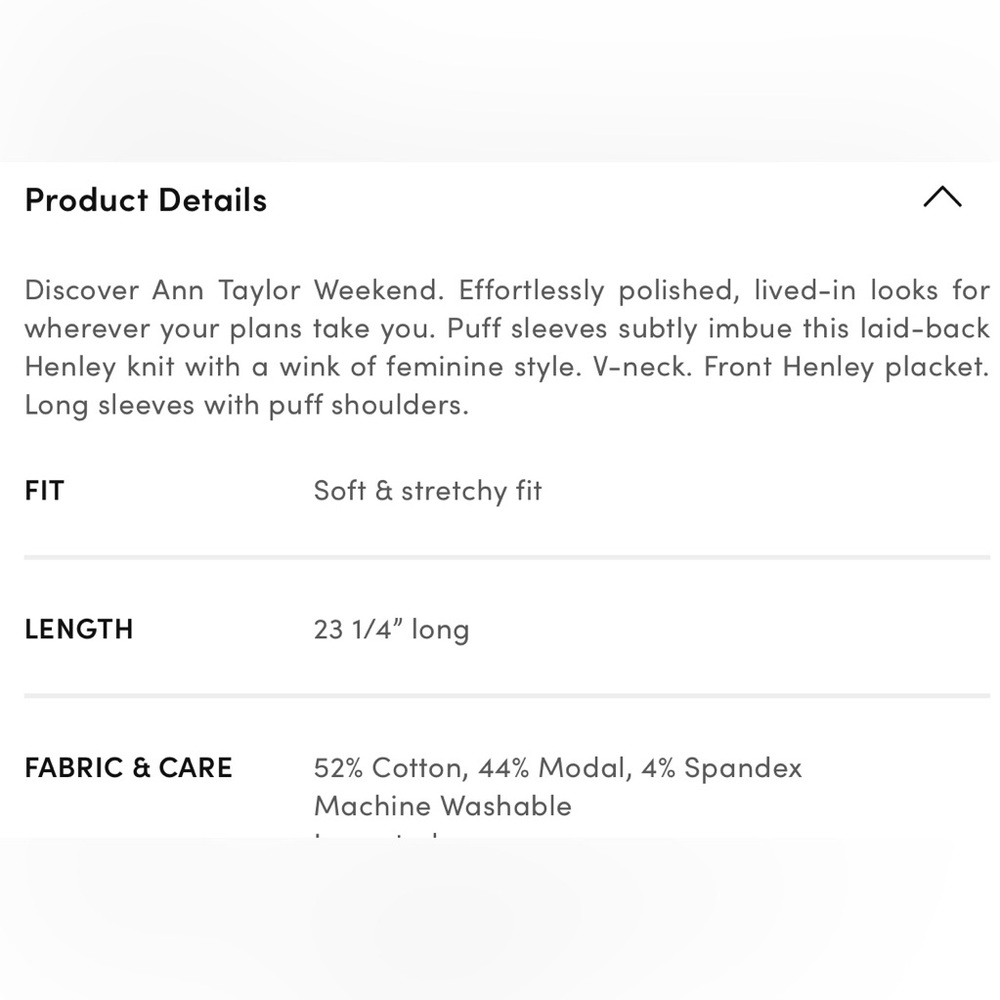
Task: Click the word Spandex in the fabric composition
Action: click(x=743, y=768)
